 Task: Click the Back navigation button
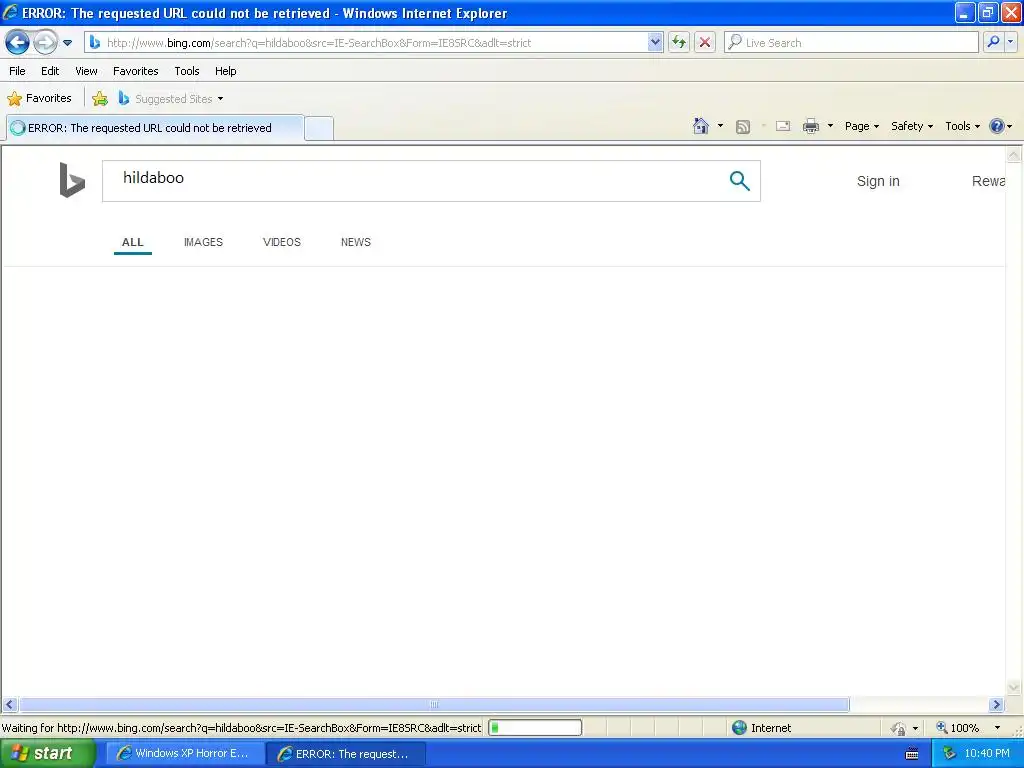point(17,43)
